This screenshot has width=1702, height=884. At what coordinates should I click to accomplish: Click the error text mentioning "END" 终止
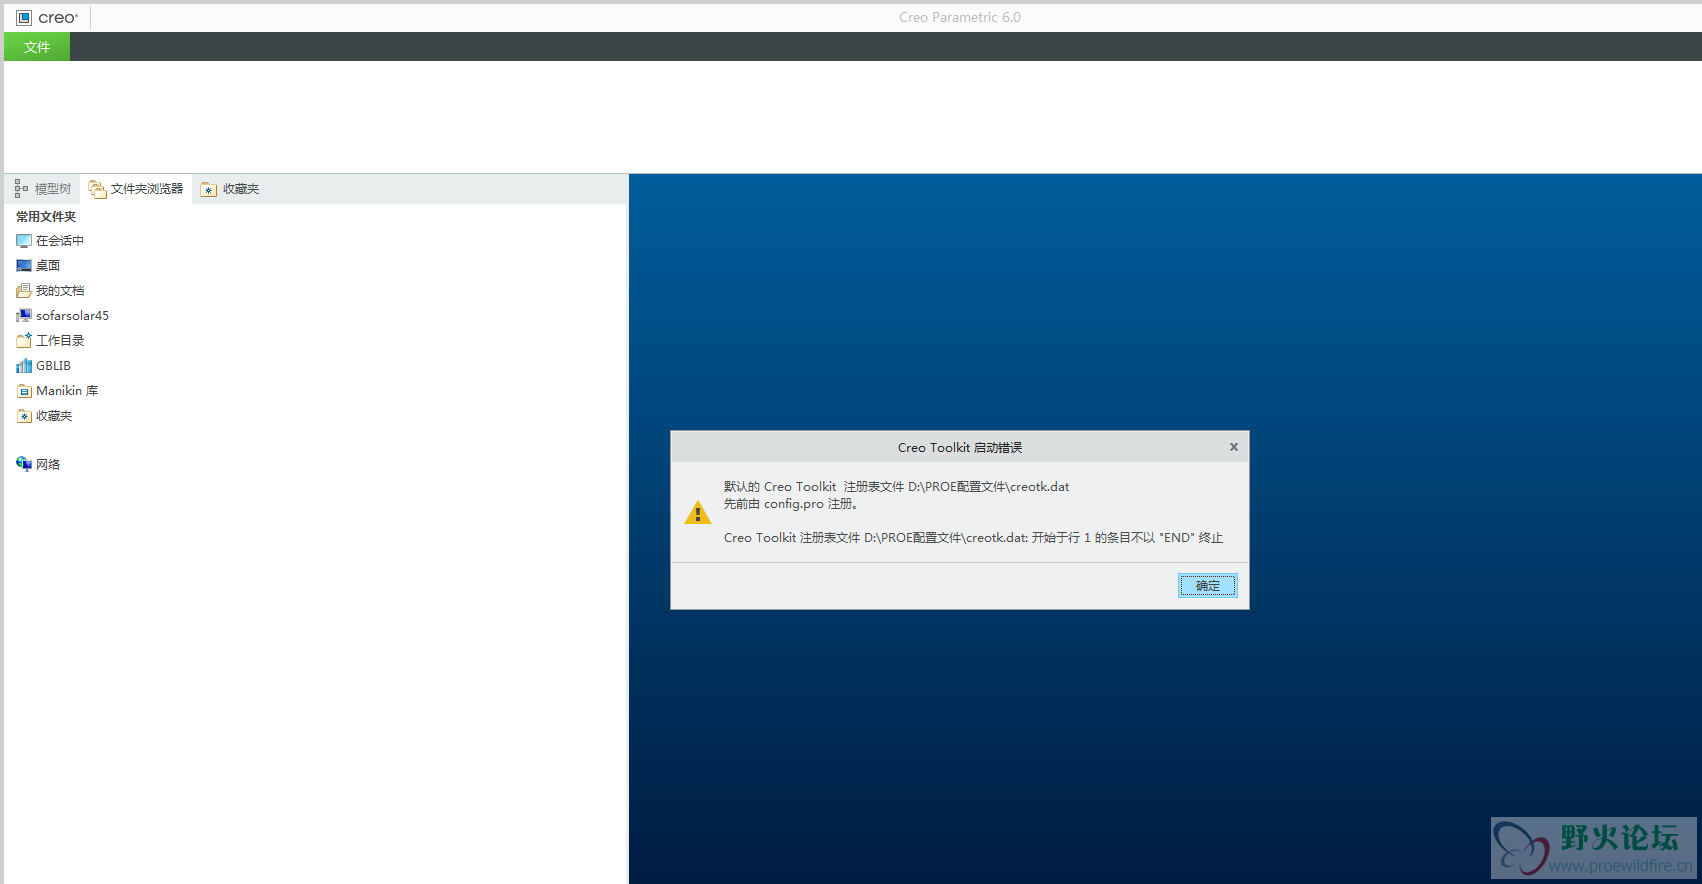pyautogui.click(x=973, y=538)
